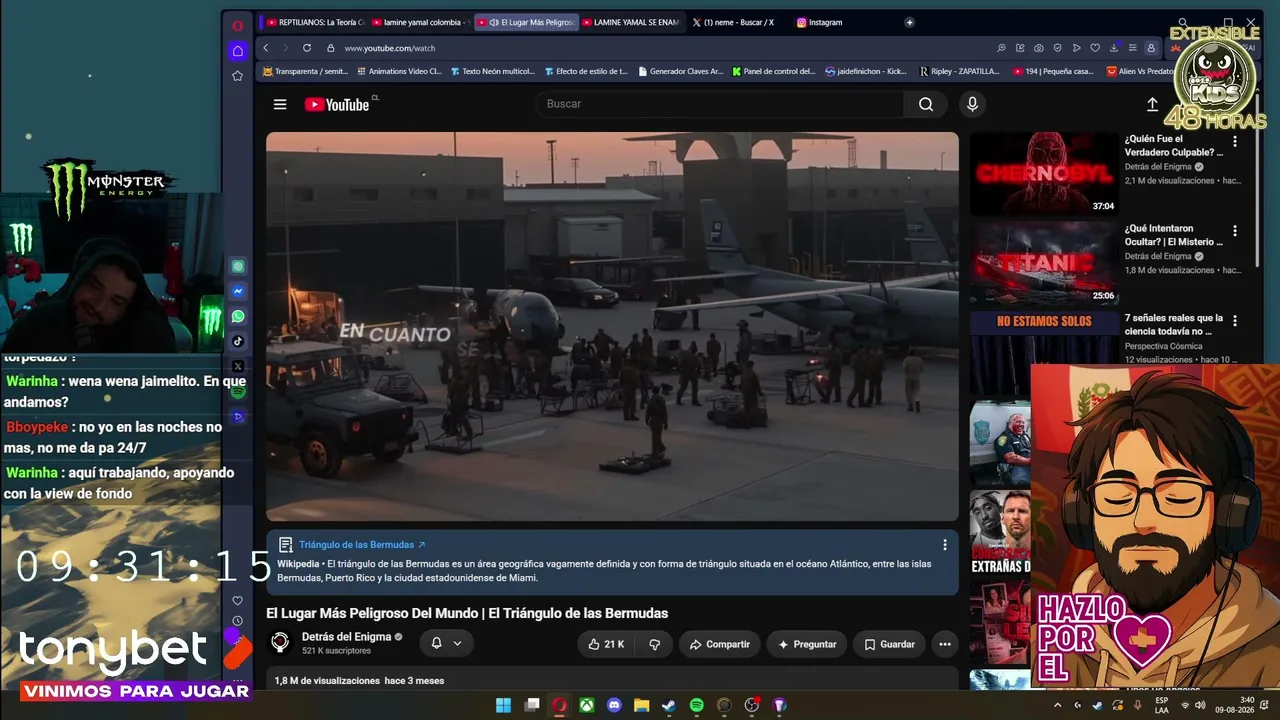Open the Generador Claves Ar... bookmark
The image size is (1280, 720).
click(x=680, y=72)
